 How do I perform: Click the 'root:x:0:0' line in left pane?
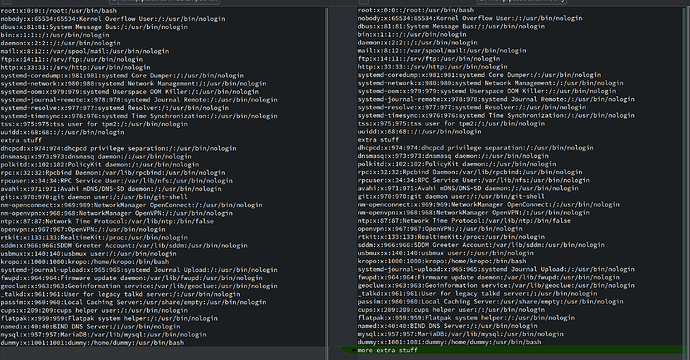tap(59, 11)
